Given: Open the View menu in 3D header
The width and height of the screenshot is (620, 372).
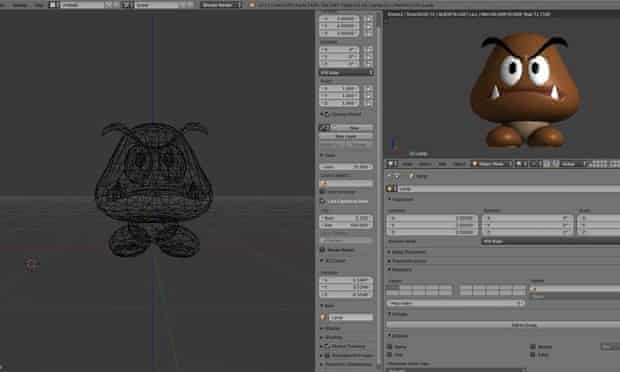Looking at the screenshot, I should click(407, 164).
